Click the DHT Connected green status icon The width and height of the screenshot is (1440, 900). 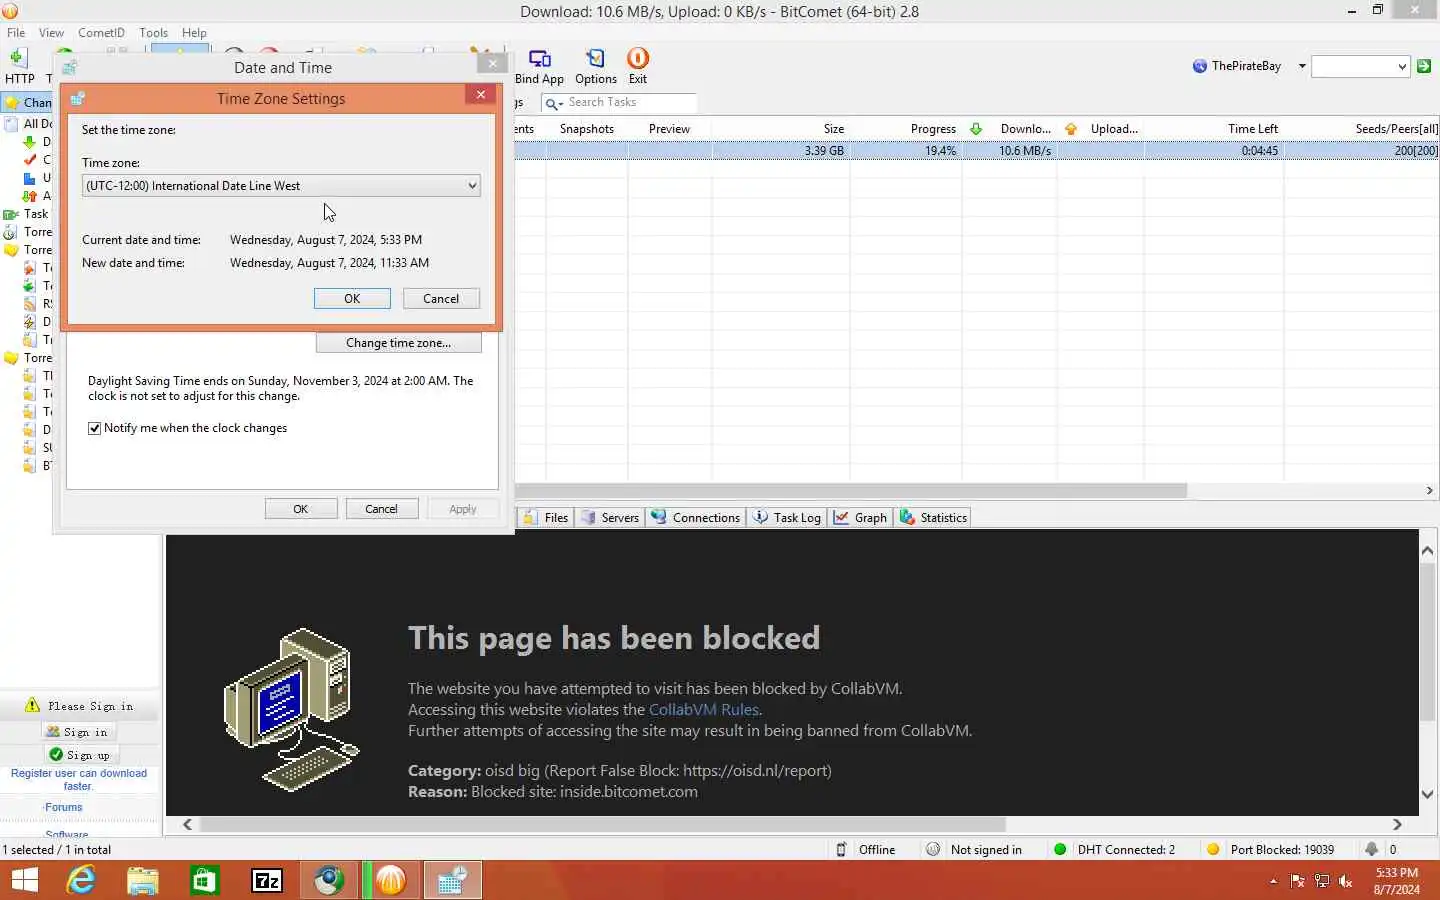click(x=1060, y=849)
